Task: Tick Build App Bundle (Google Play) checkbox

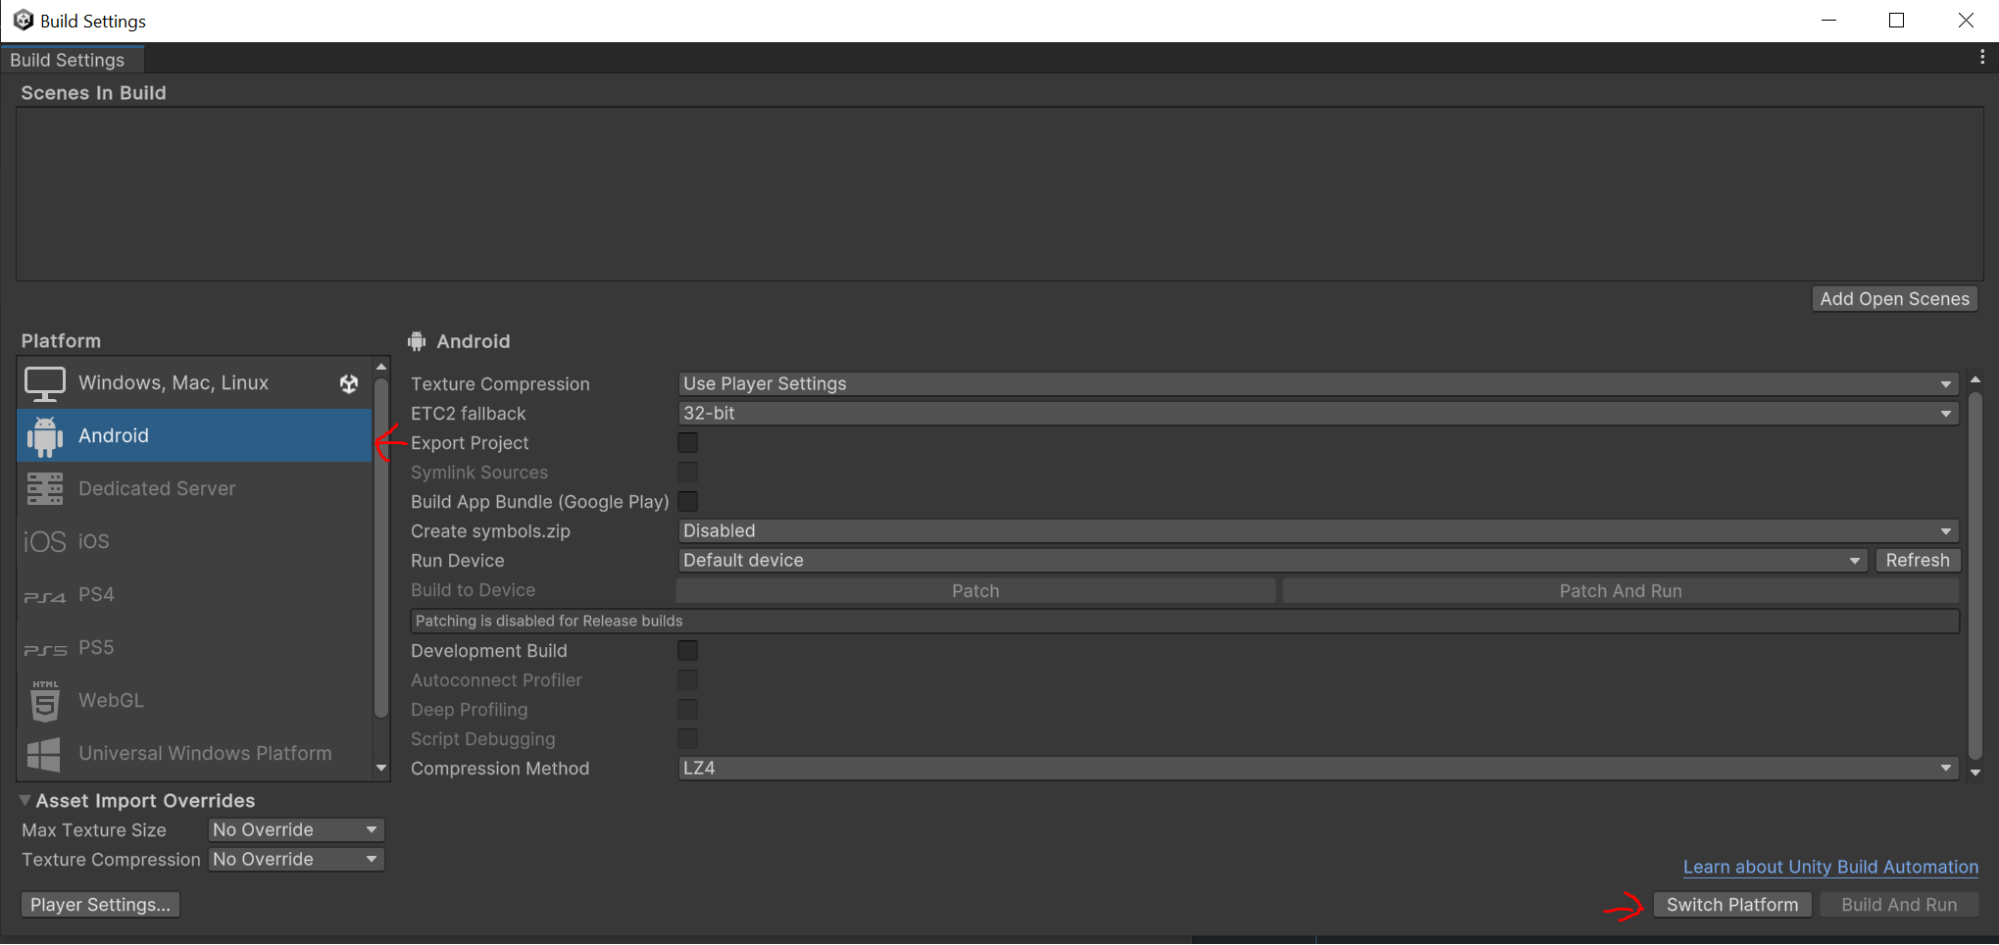Action: coord(688,502)
